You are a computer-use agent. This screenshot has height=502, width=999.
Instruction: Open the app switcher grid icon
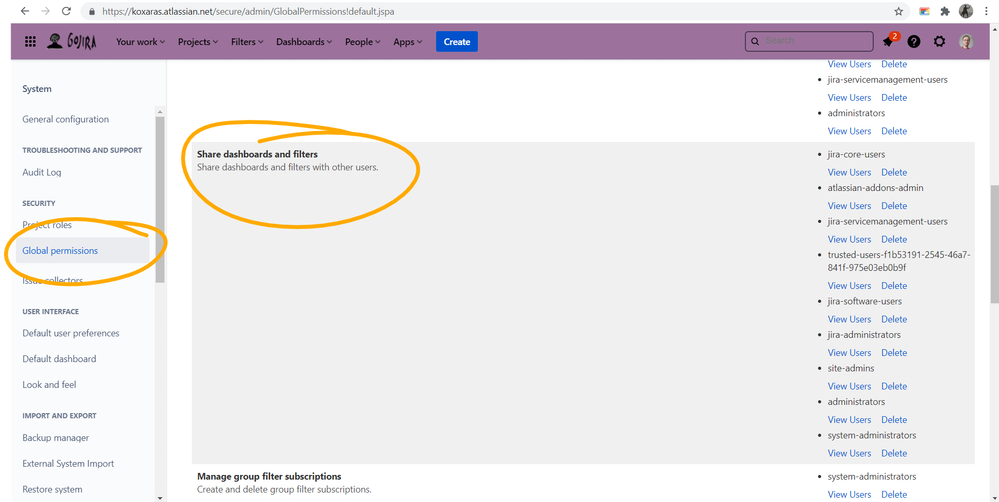tap(30, 41)
